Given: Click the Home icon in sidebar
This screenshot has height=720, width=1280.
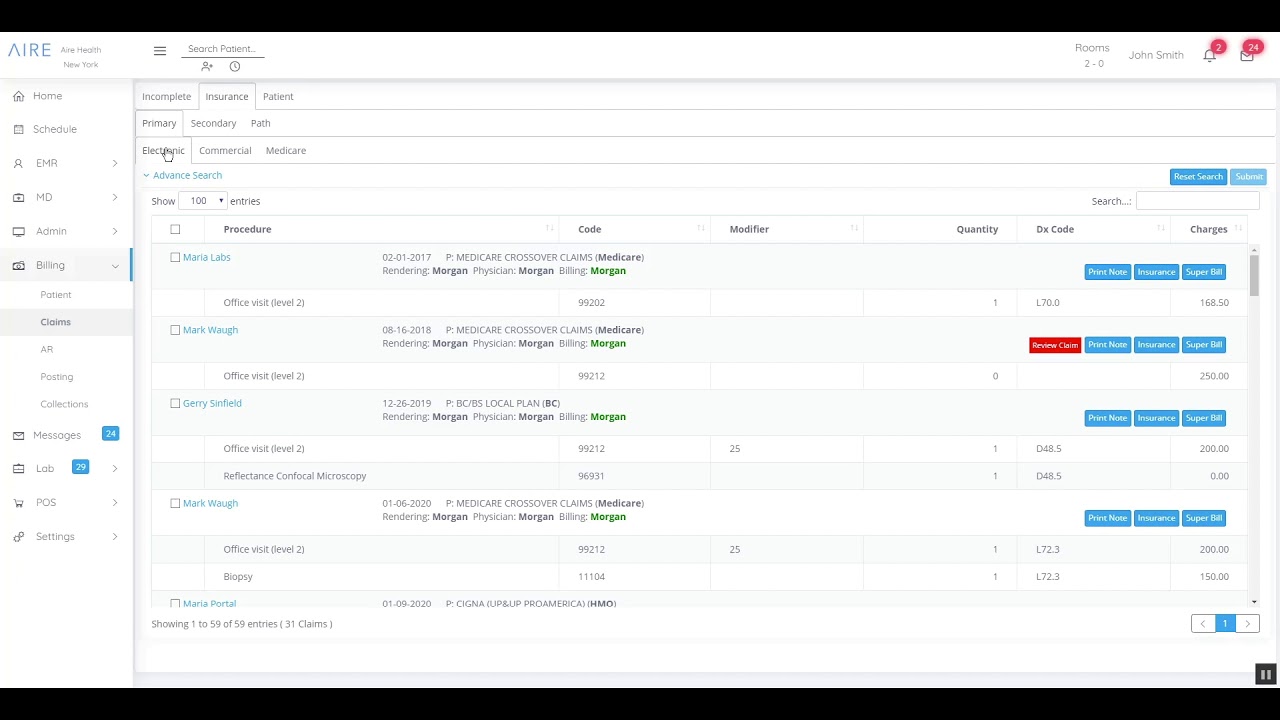Looking at the screenshot, I should pyautogui.click(x=19, y=96).
